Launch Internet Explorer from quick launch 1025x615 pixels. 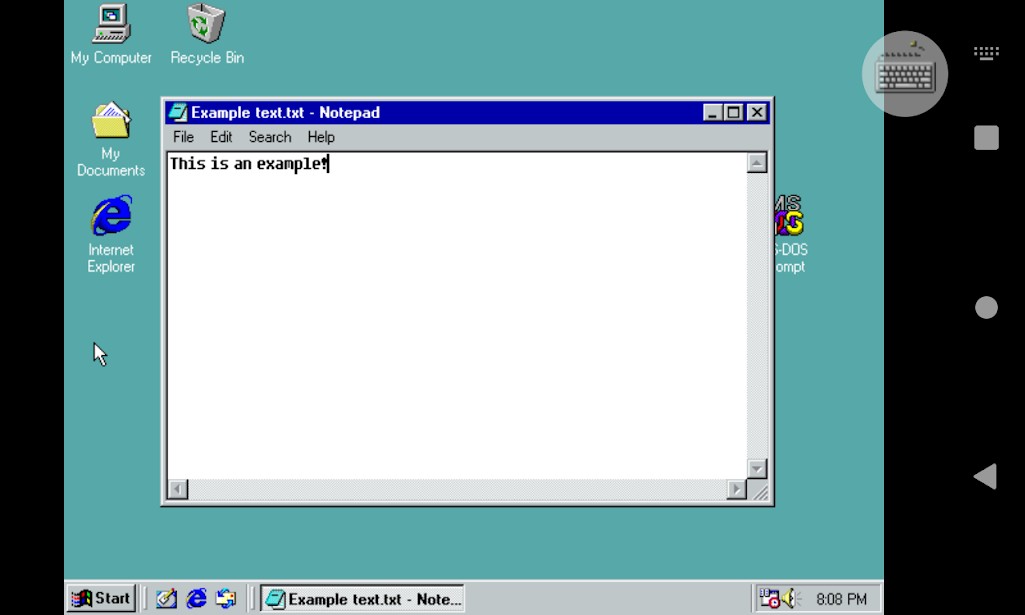click(x=196, y=598)
